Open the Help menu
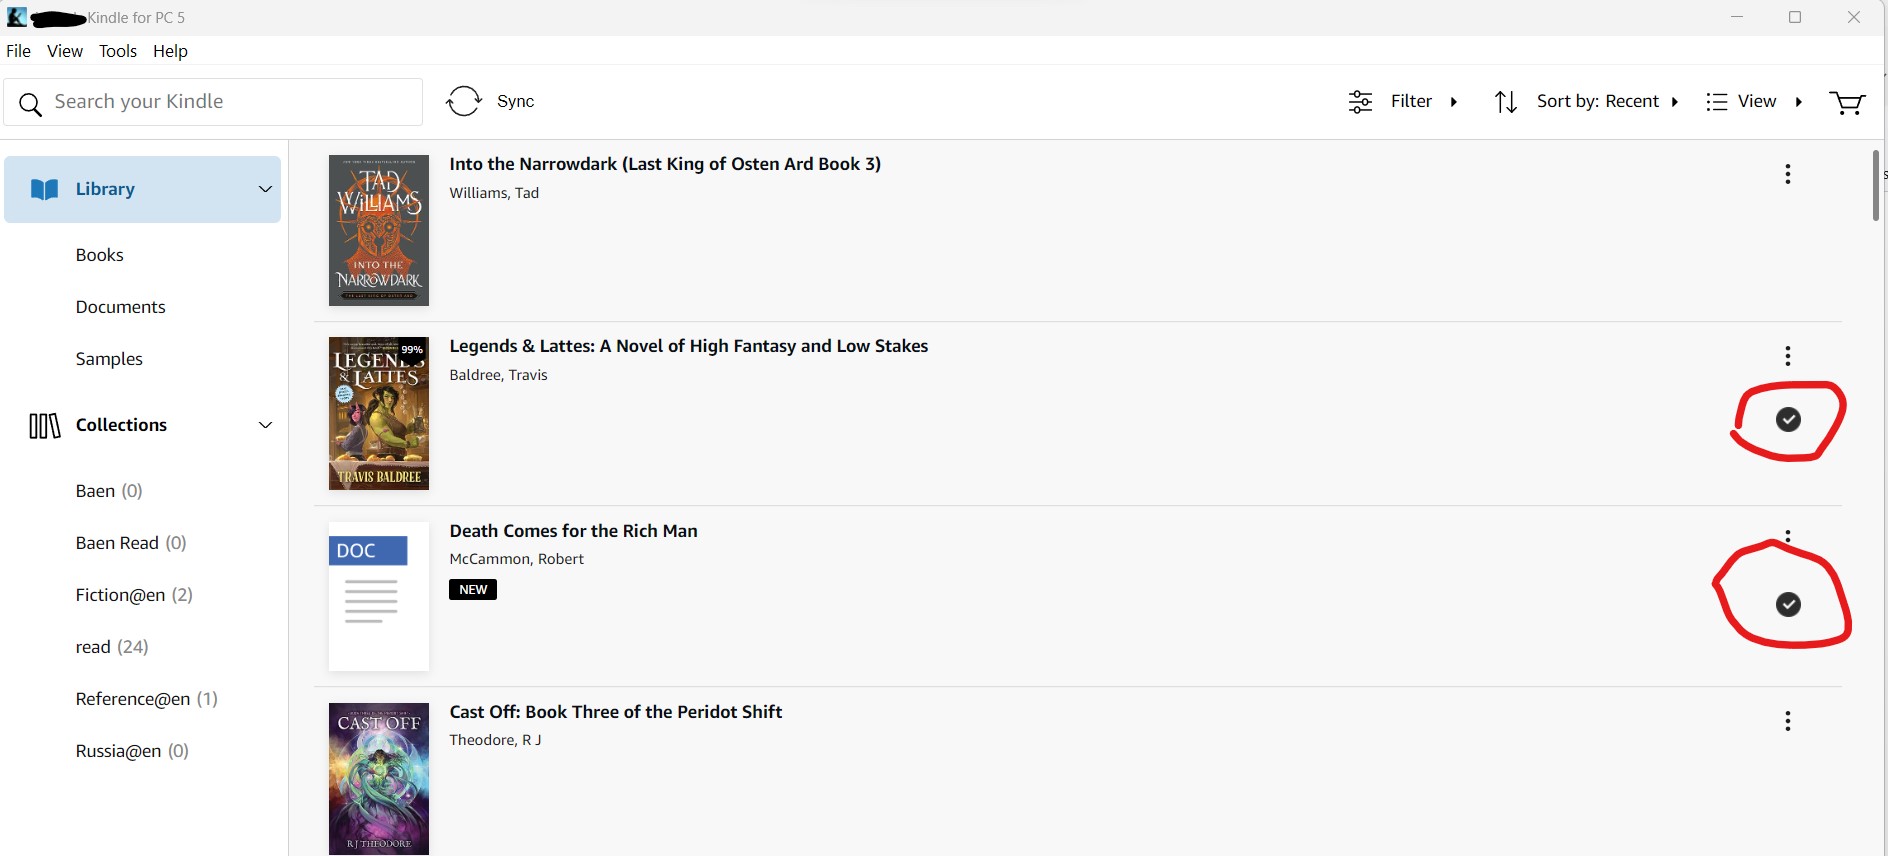The image size is (1888, 856). click(x=170, y=51)
